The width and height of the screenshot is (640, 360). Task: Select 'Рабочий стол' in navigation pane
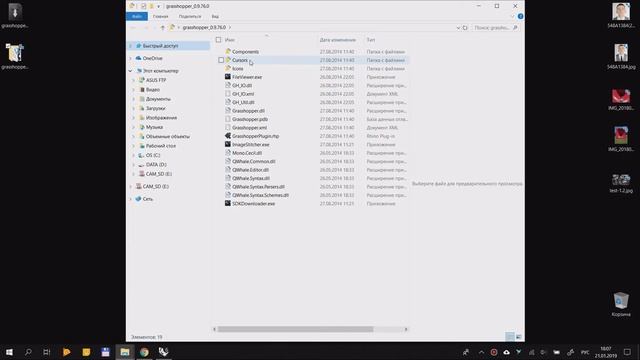[161, 146]
